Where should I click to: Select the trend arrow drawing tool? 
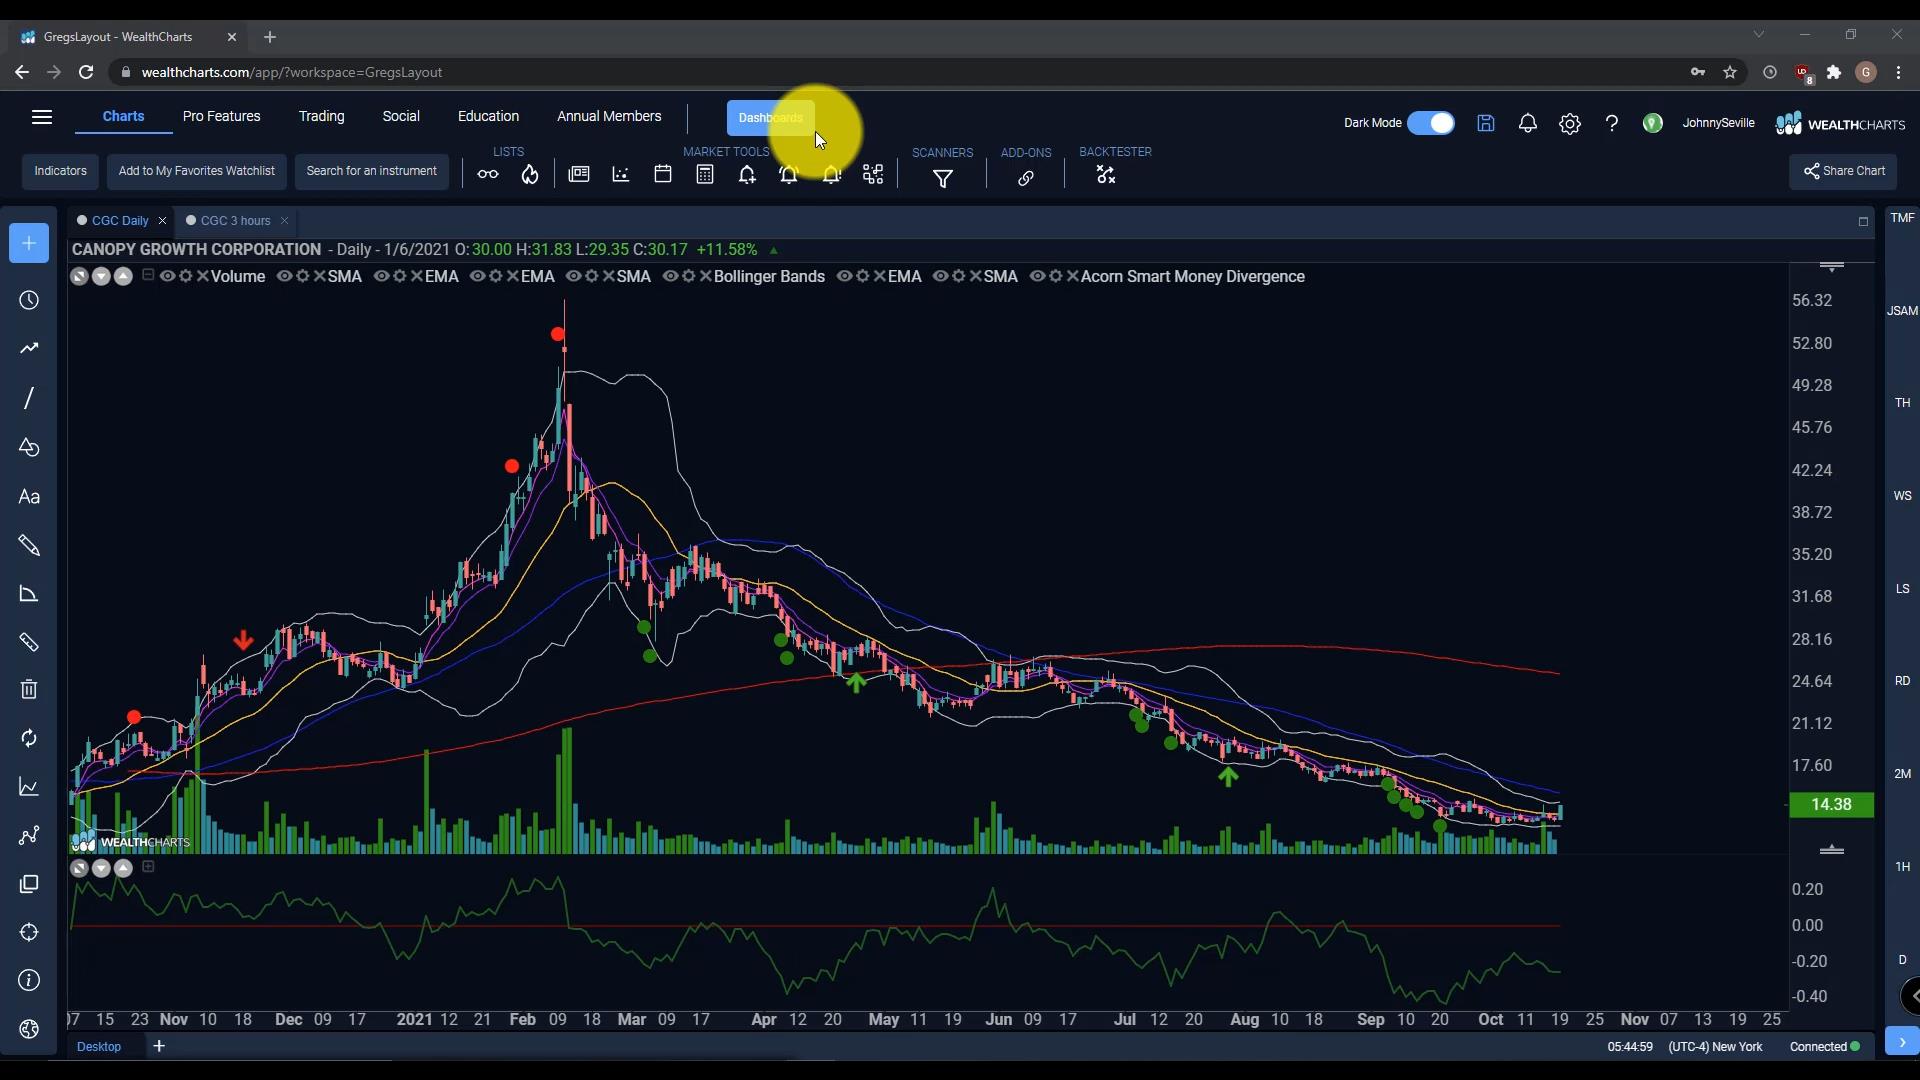tap(29, 348)
